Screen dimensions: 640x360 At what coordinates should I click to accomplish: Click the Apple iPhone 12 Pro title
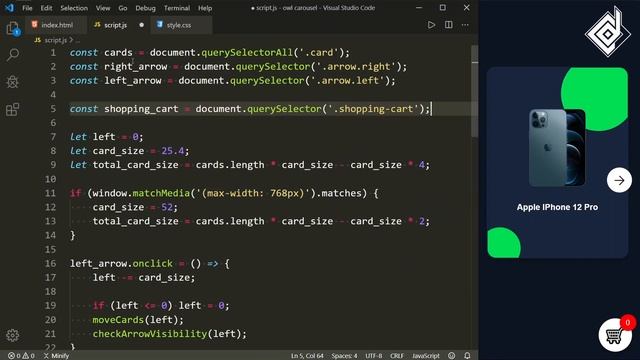click(x=557, y=207)
